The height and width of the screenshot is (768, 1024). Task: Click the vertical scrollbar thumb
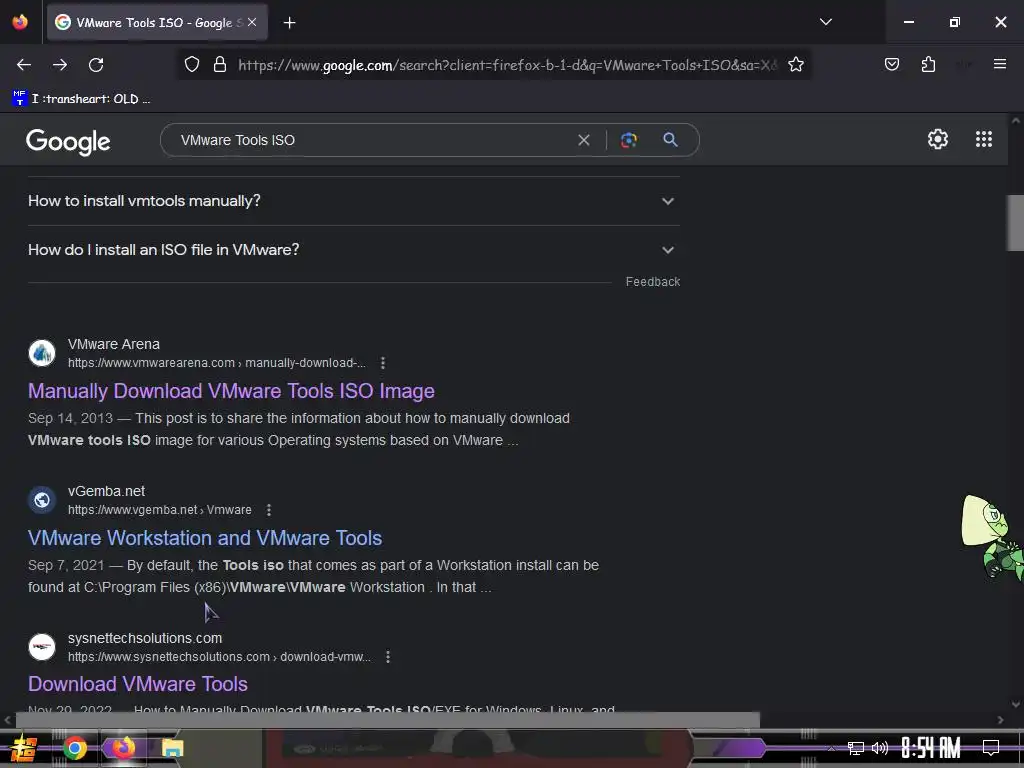[1016, 223]
